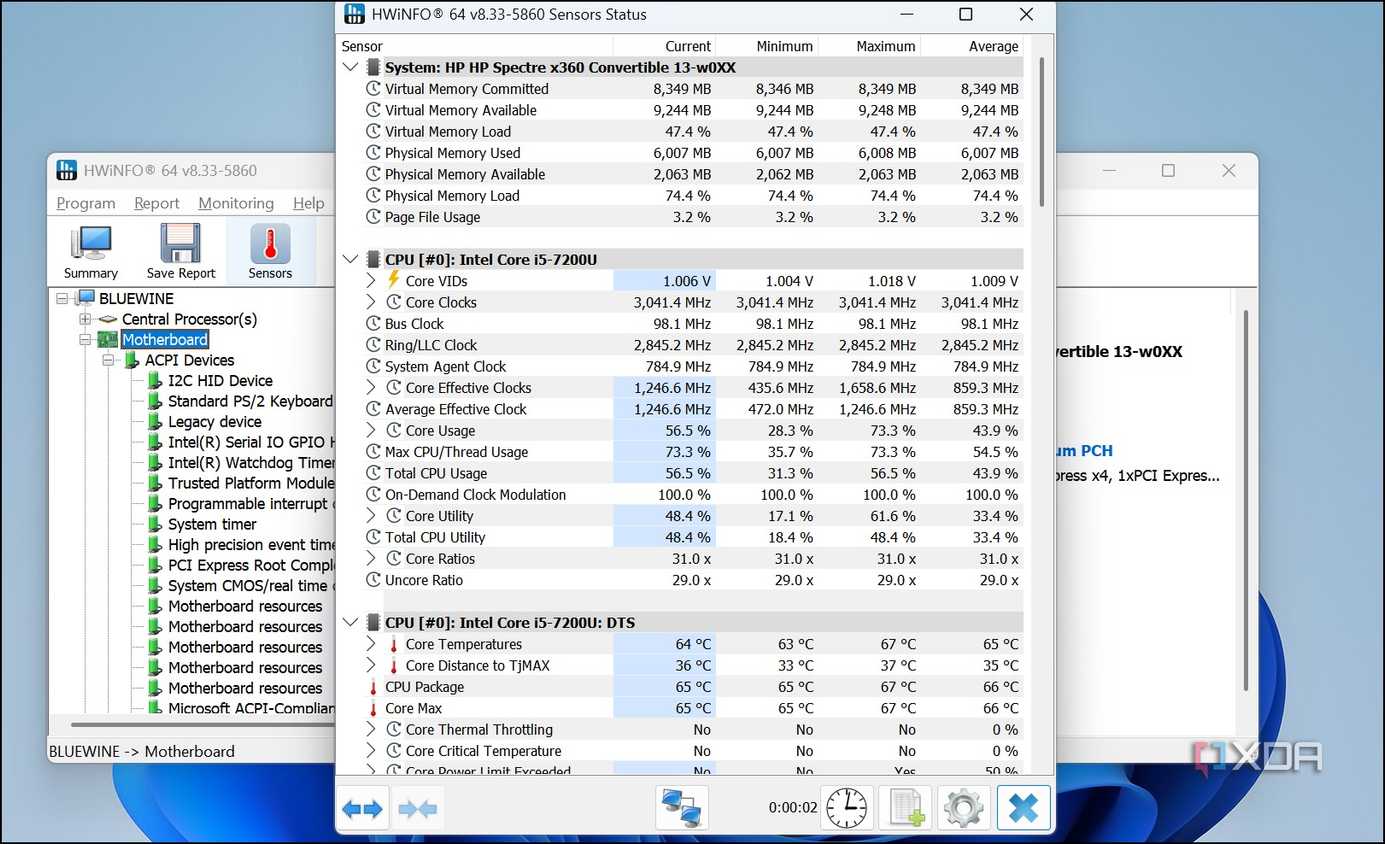Collapse the ACPI Devices tree node
The height and width of the screenshot is (844, 1385).
tap(108, 360)
